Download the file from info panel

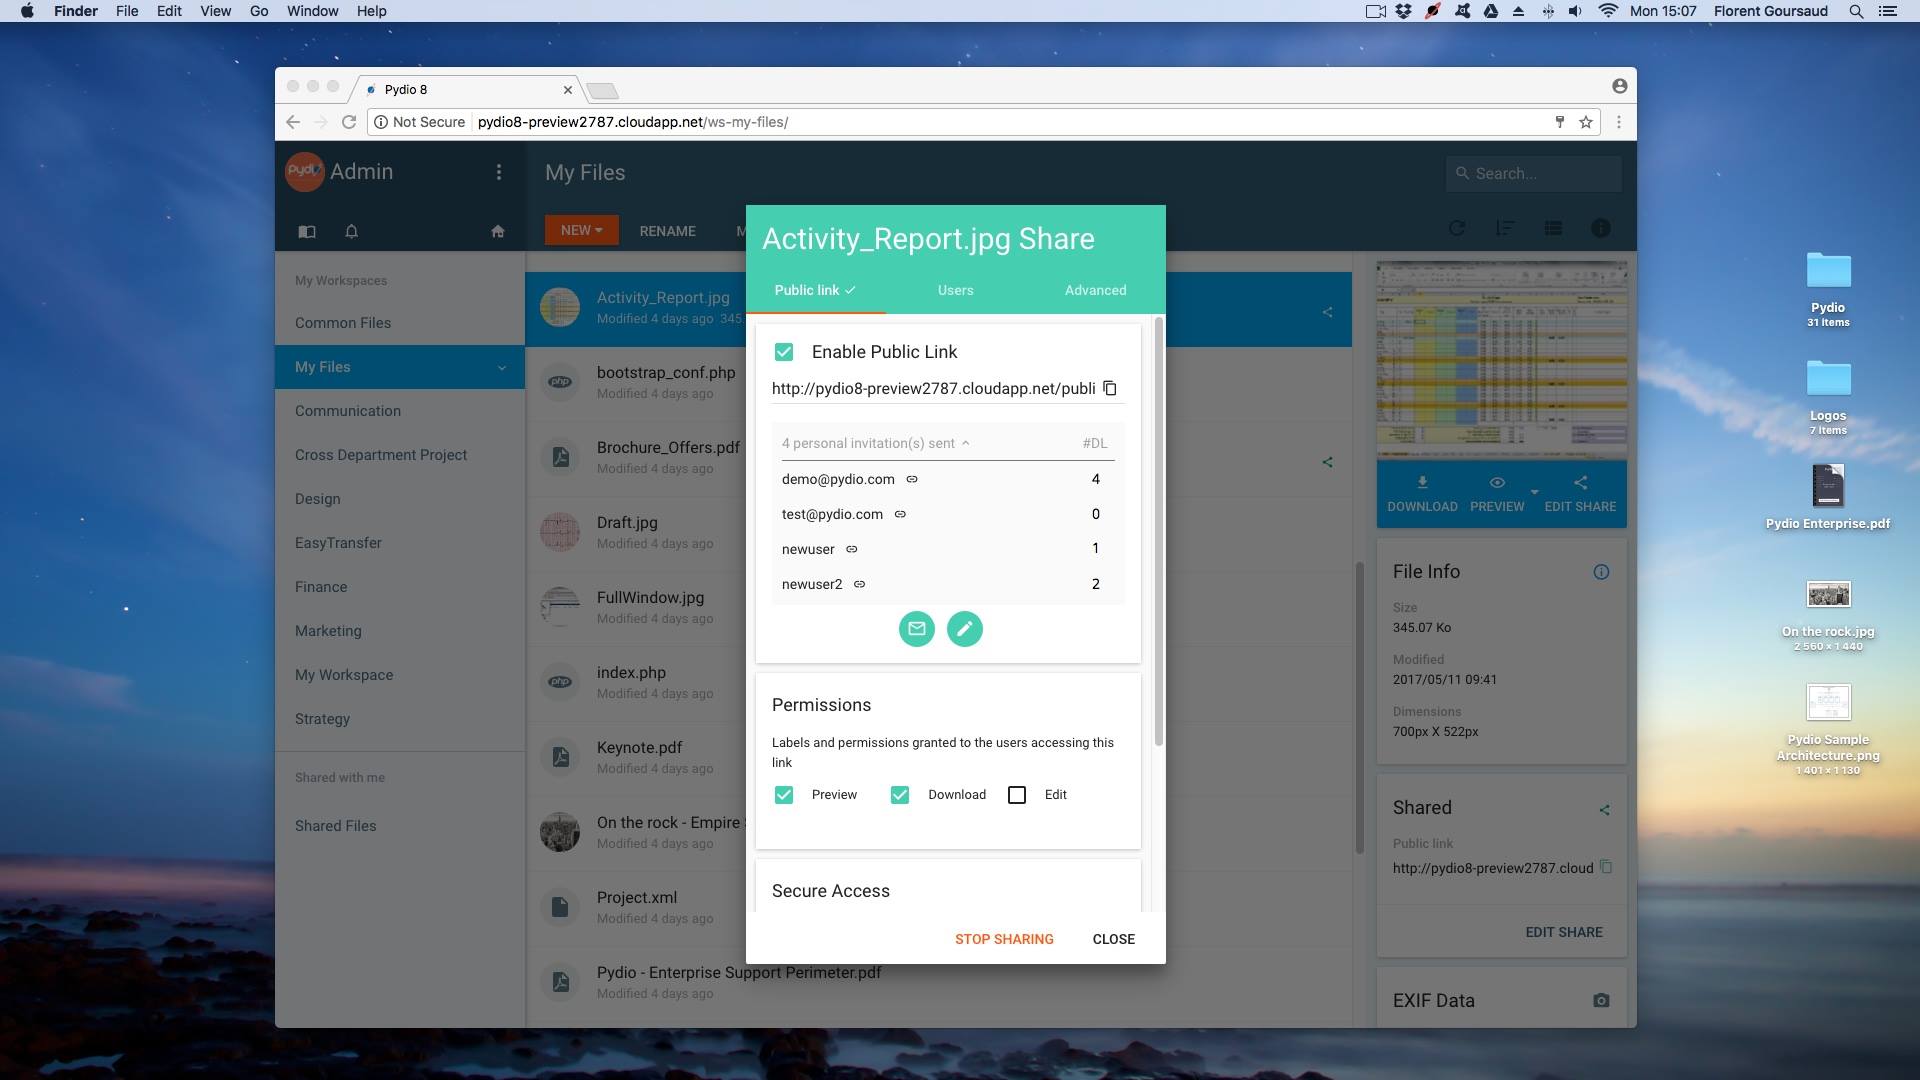(1422, 494)
